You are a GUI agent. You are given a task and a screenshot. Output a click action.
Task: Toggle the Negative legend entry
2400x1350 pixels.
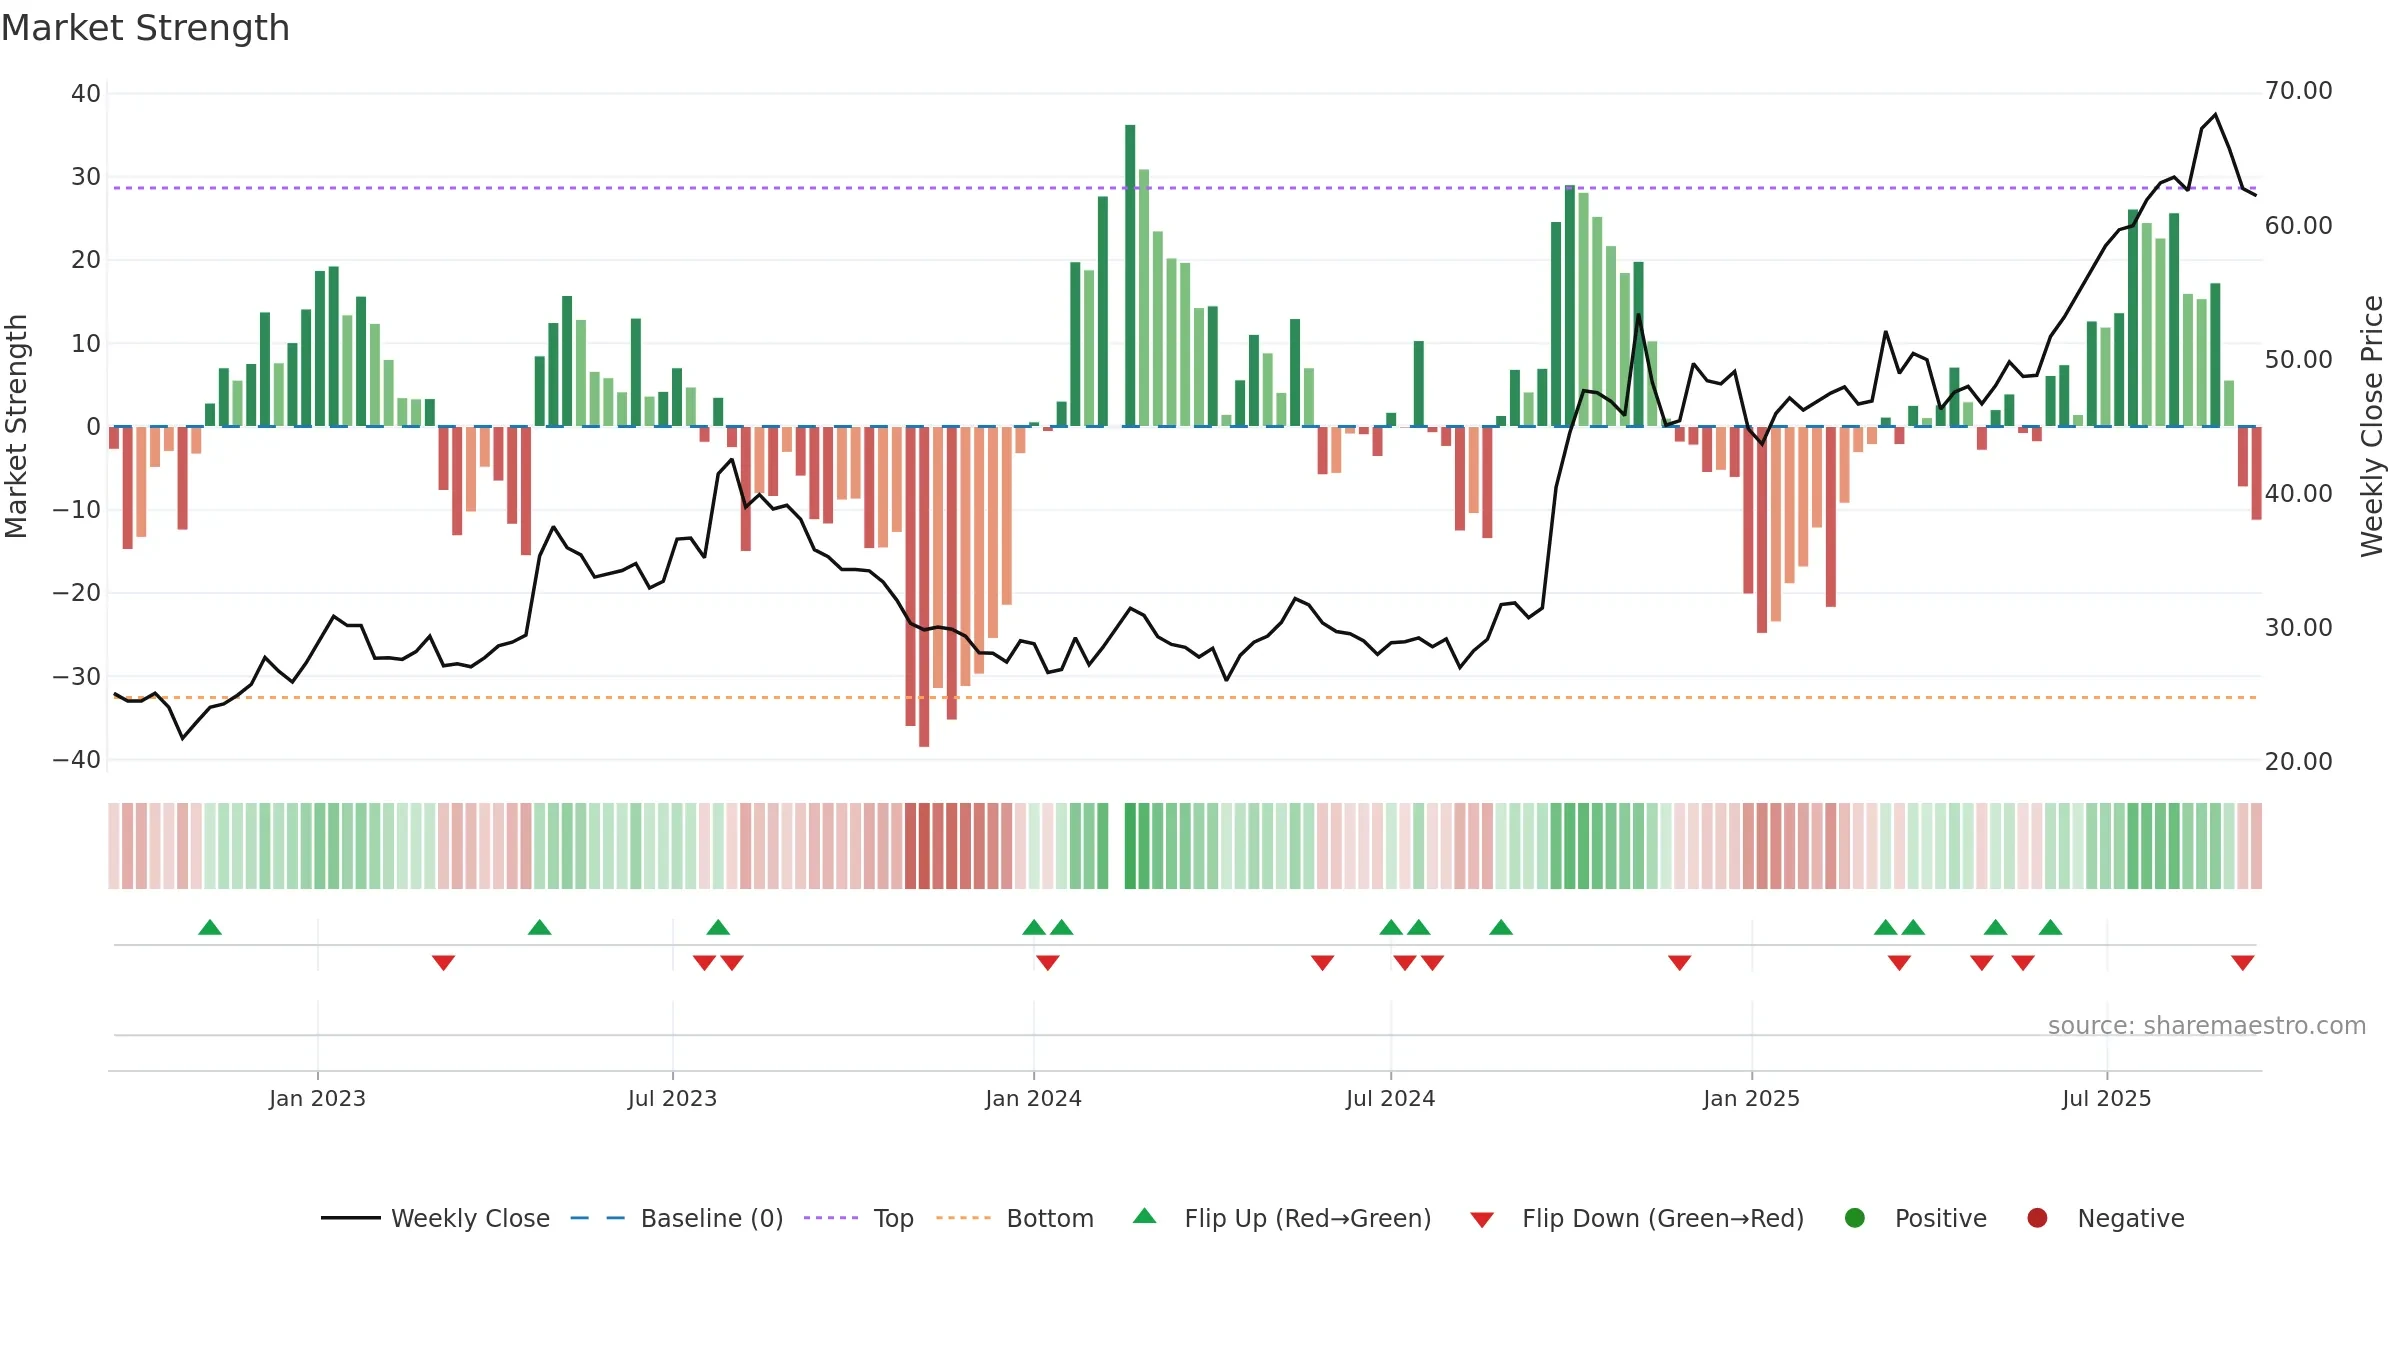tap(2105, 1218)
